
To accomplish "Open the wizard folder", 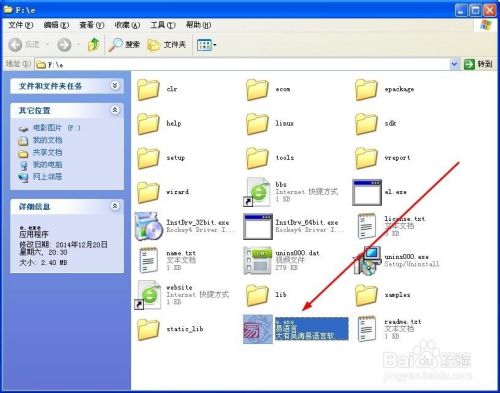I will click(148, 192).
